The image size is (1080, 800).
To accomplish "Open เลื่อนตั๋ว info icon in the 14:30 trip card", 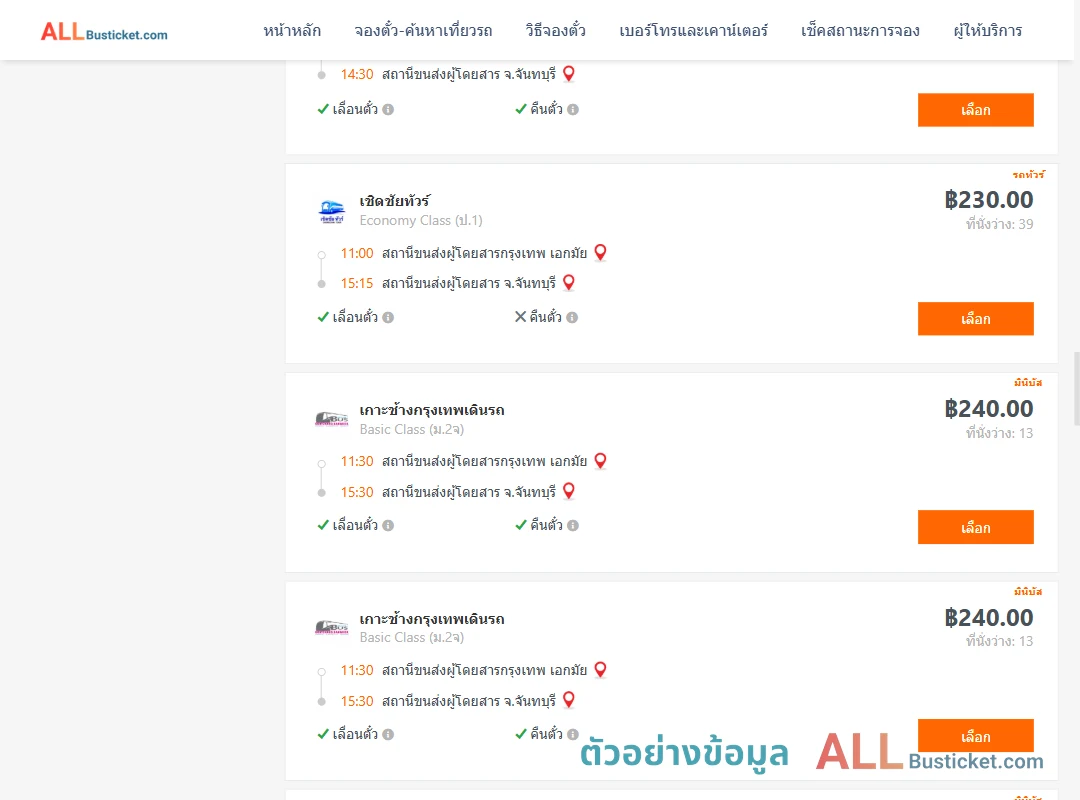I will pos(388,110).
